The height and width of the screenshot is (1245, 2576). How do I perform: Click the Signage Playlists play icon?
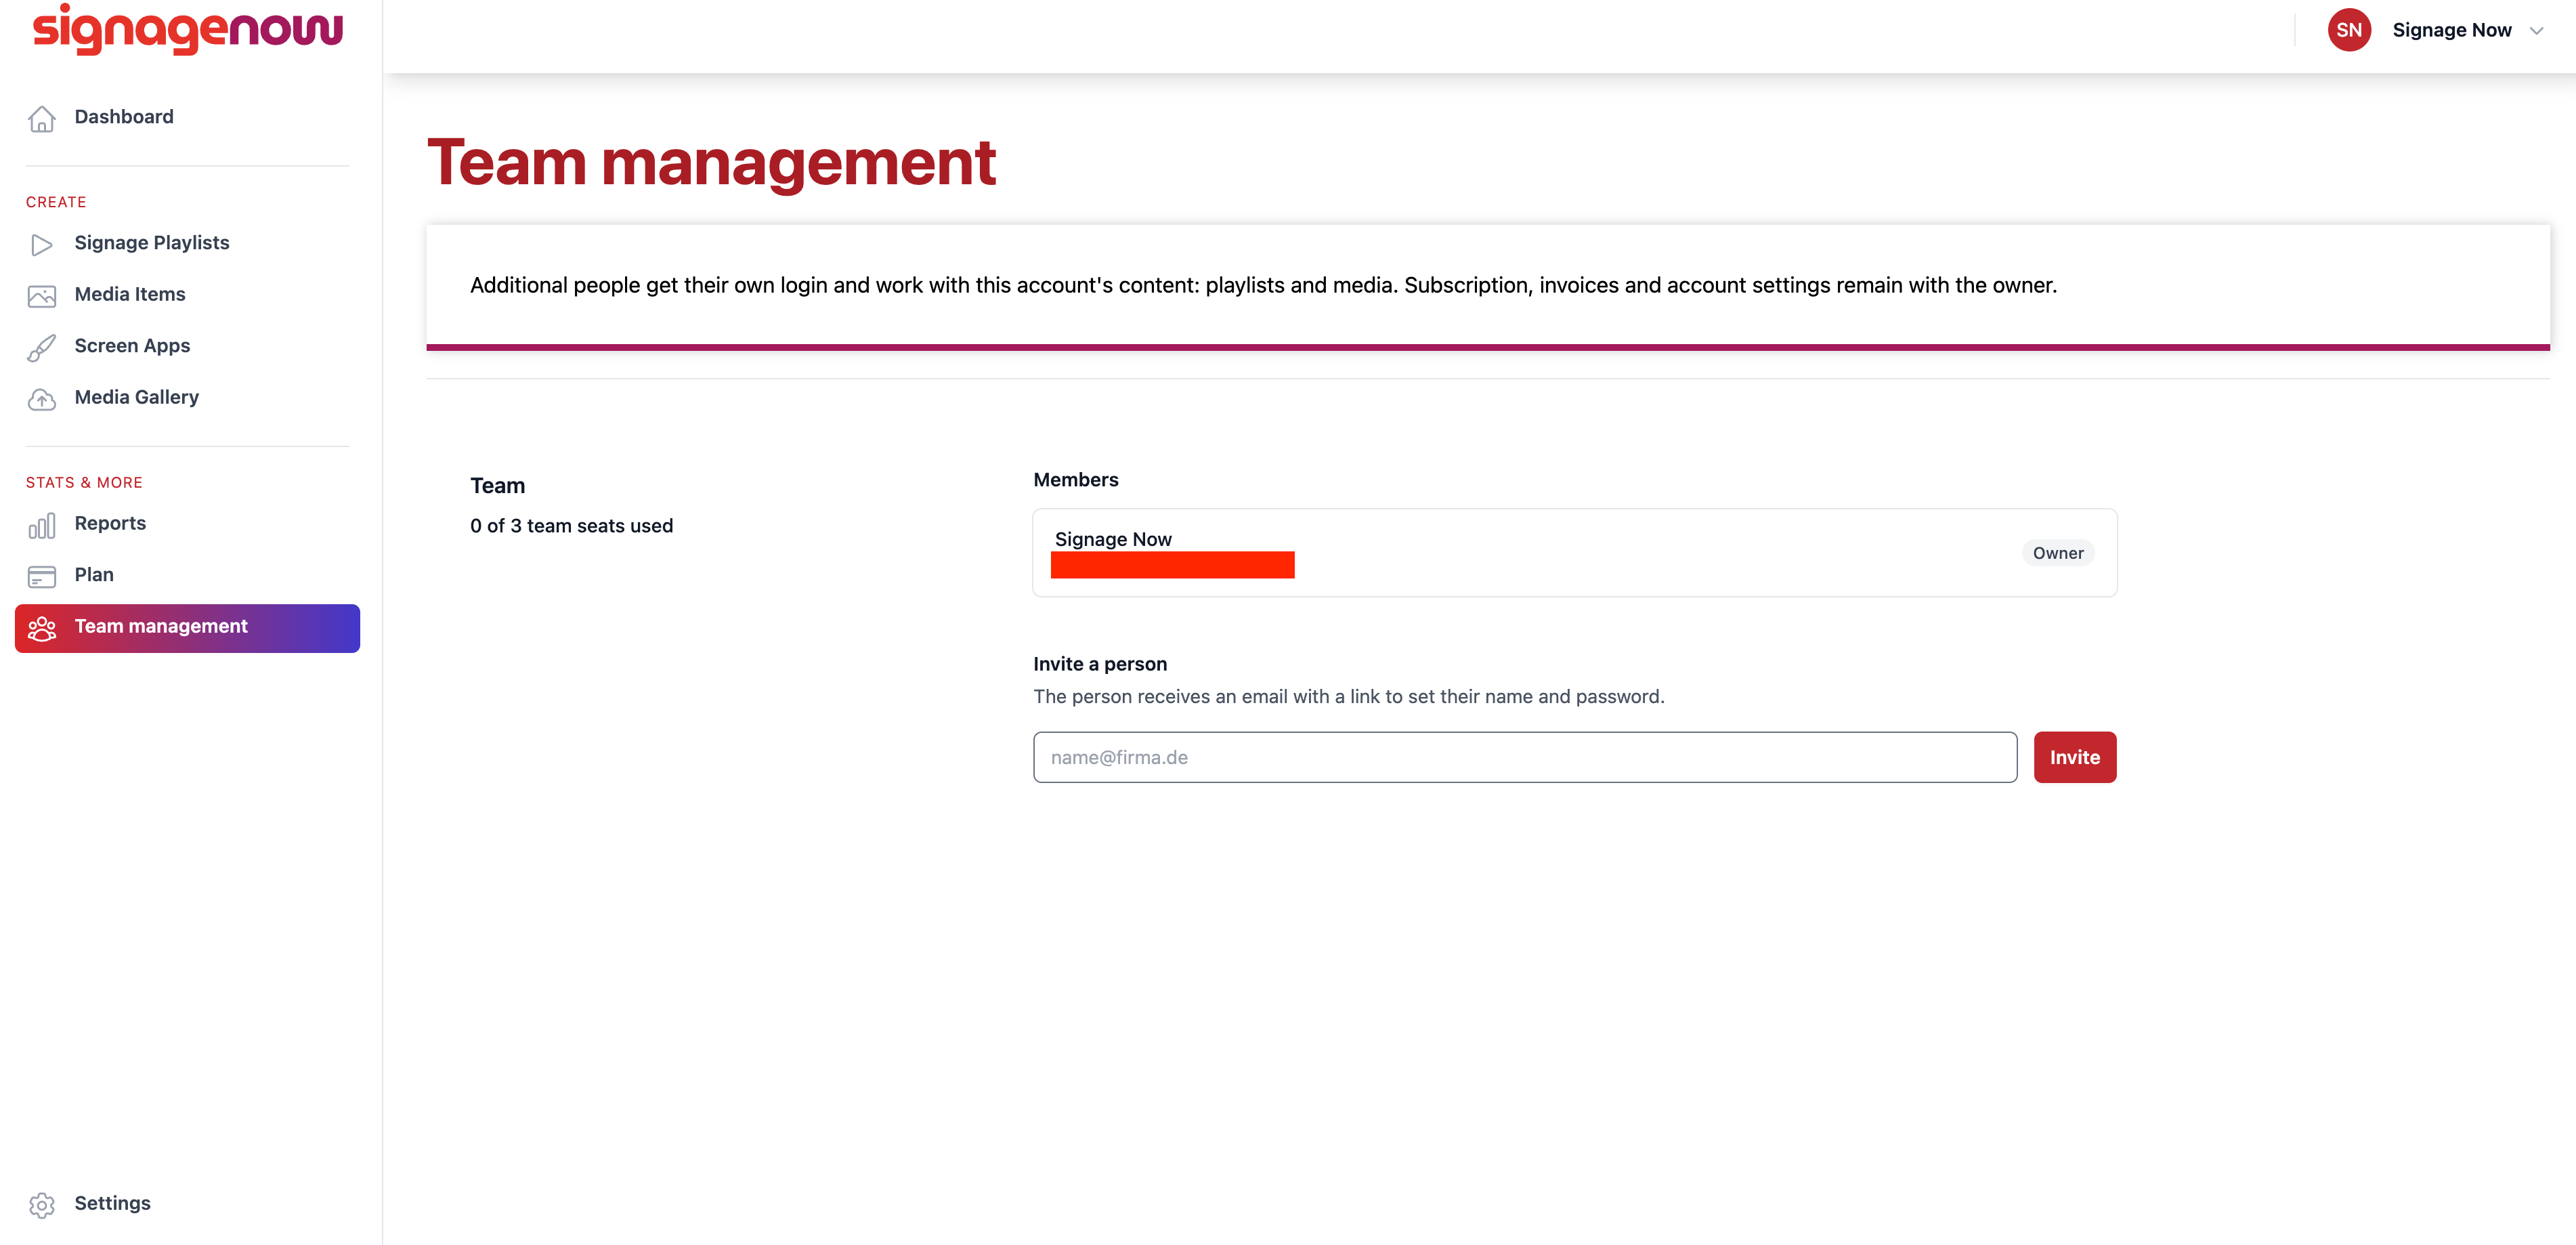click(x=42, y=244)
